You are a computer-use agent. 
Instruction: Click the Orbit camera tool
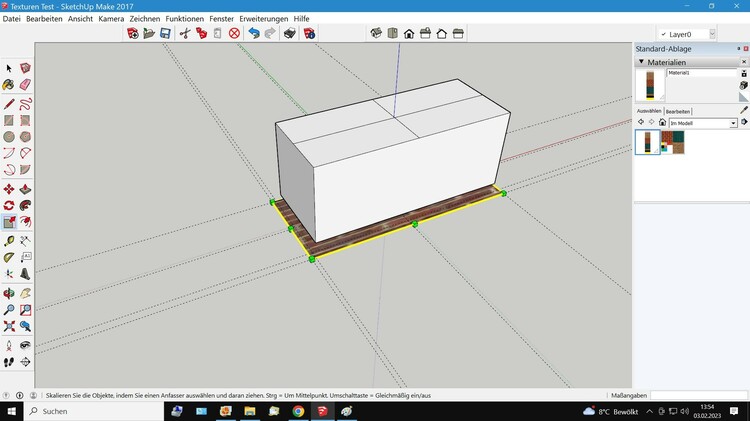9,293
